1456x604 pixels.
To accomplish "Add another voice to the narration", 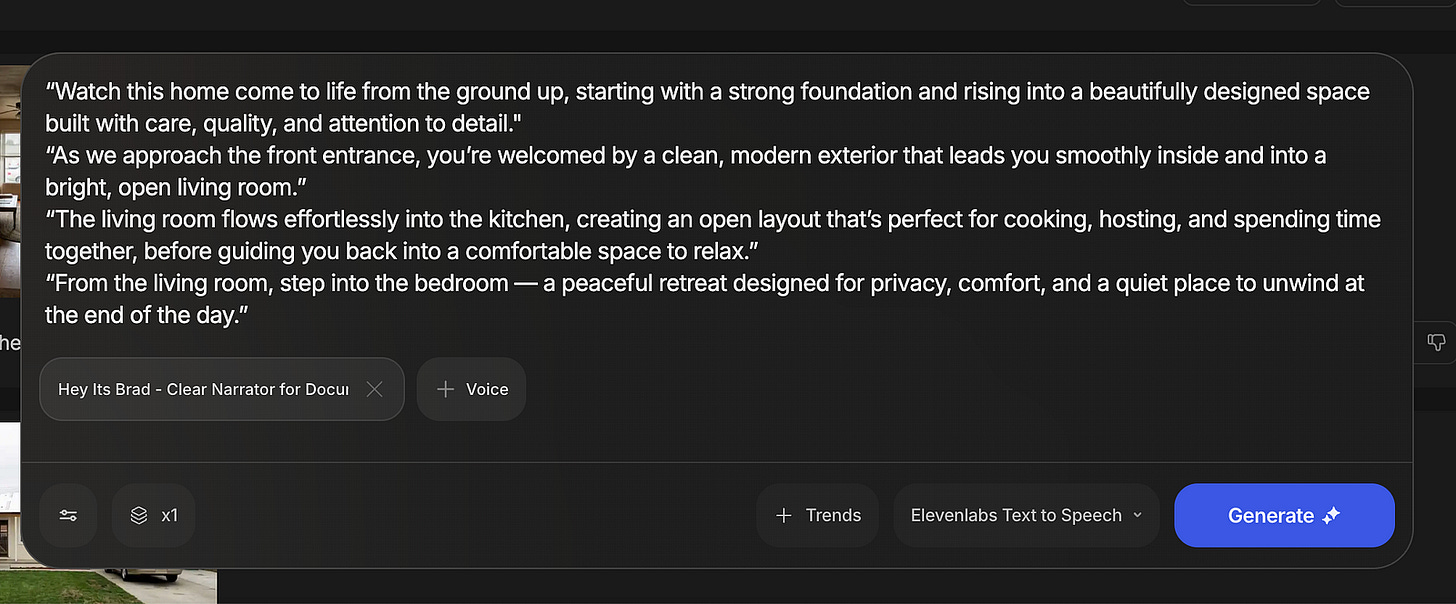I will pyautogui.click(x=471, y=389).
